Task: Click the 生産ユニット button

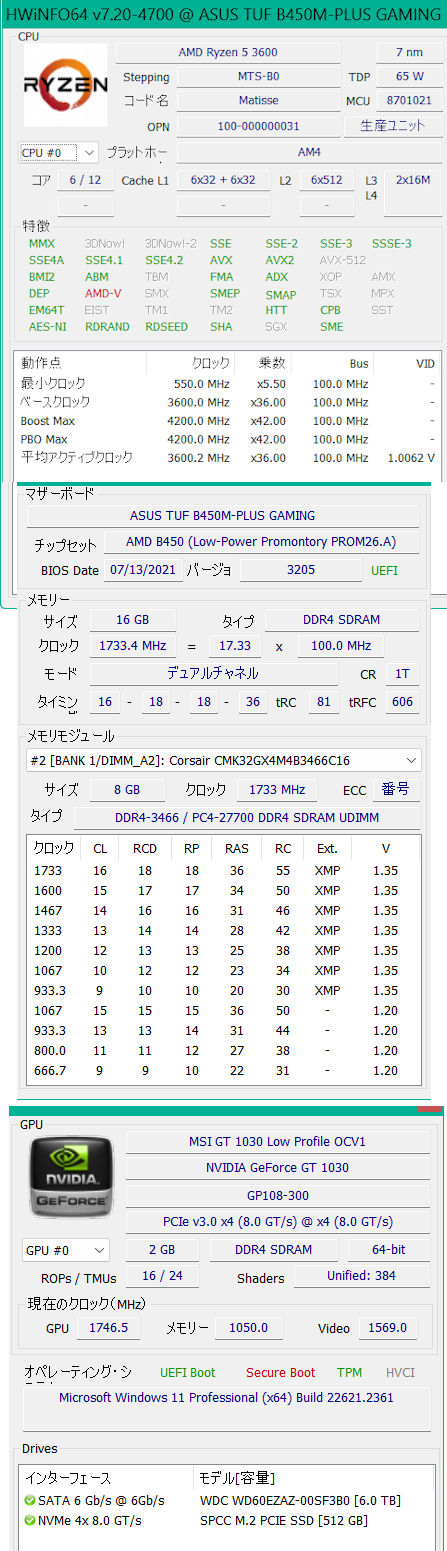Action: 393,126
